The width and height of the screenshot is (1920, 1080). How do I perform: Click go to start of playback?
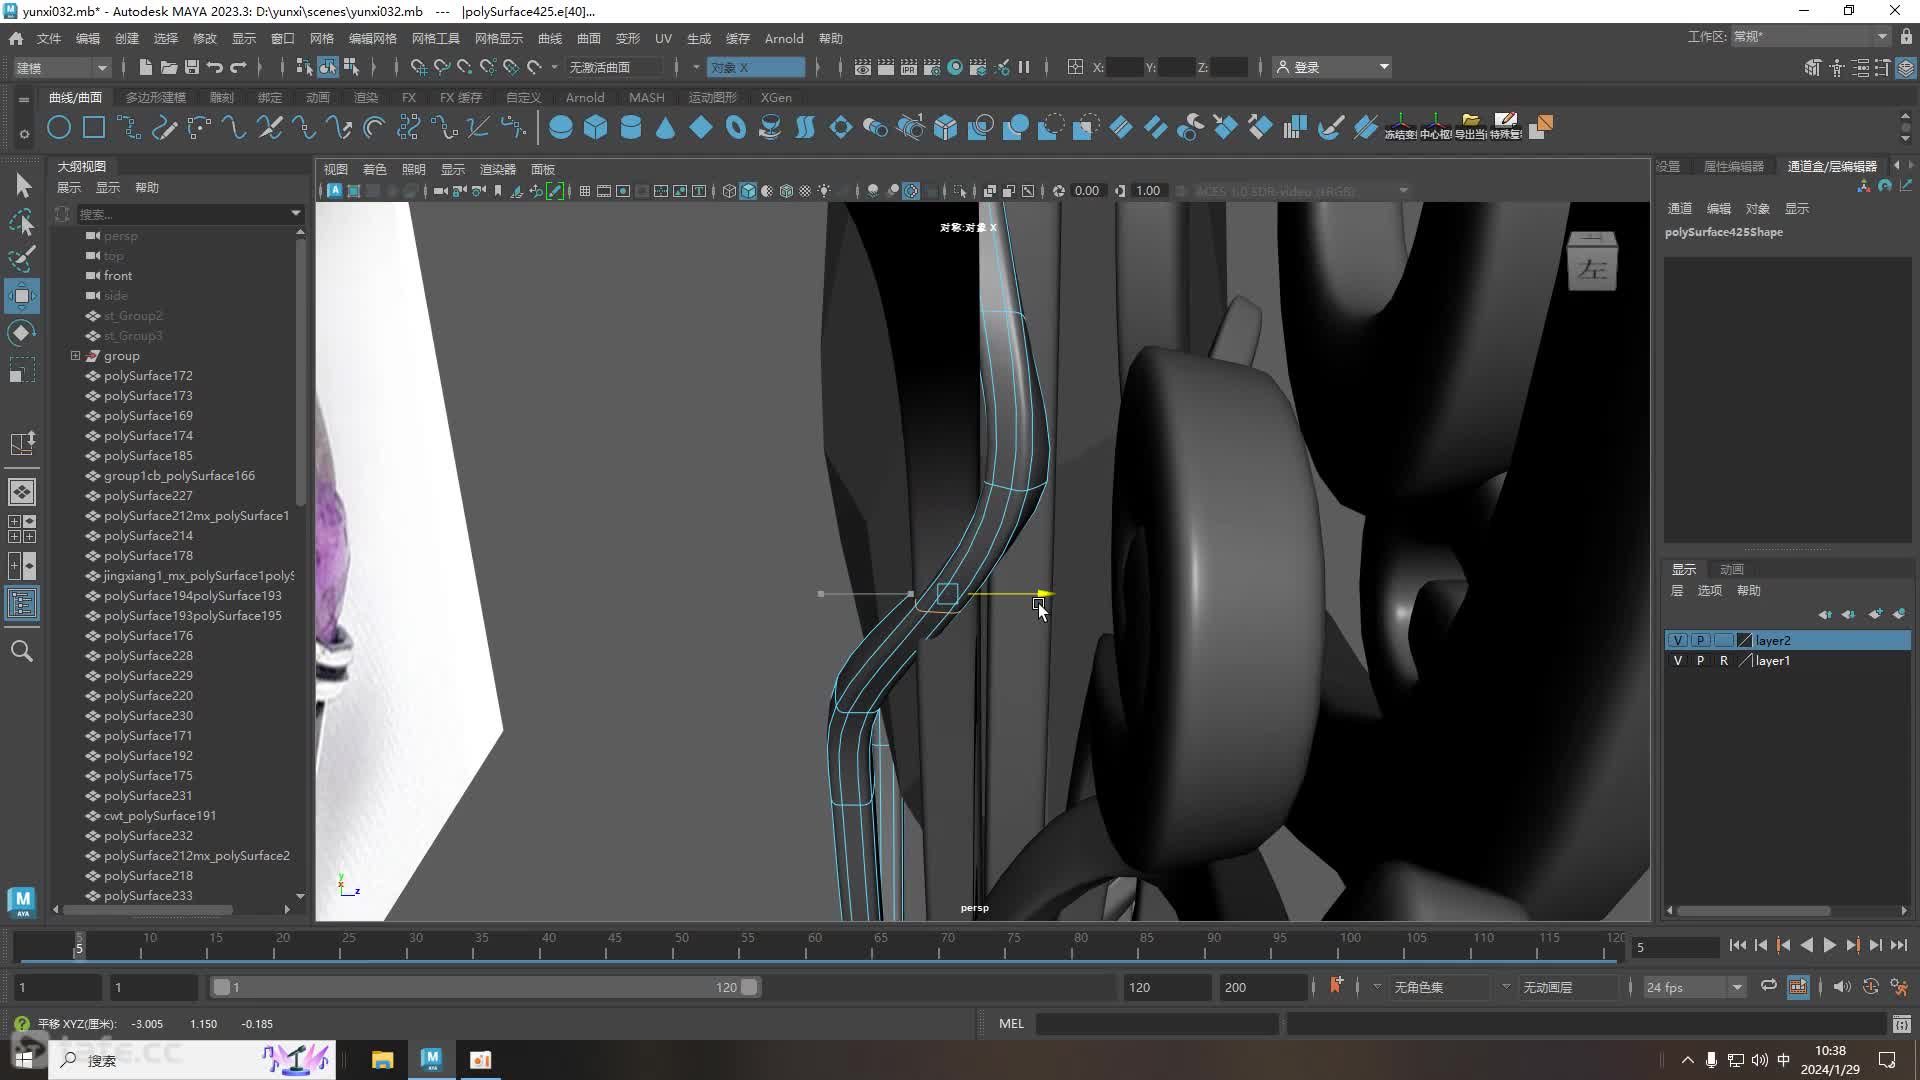pyautogui.click(x=1738, y=945)
